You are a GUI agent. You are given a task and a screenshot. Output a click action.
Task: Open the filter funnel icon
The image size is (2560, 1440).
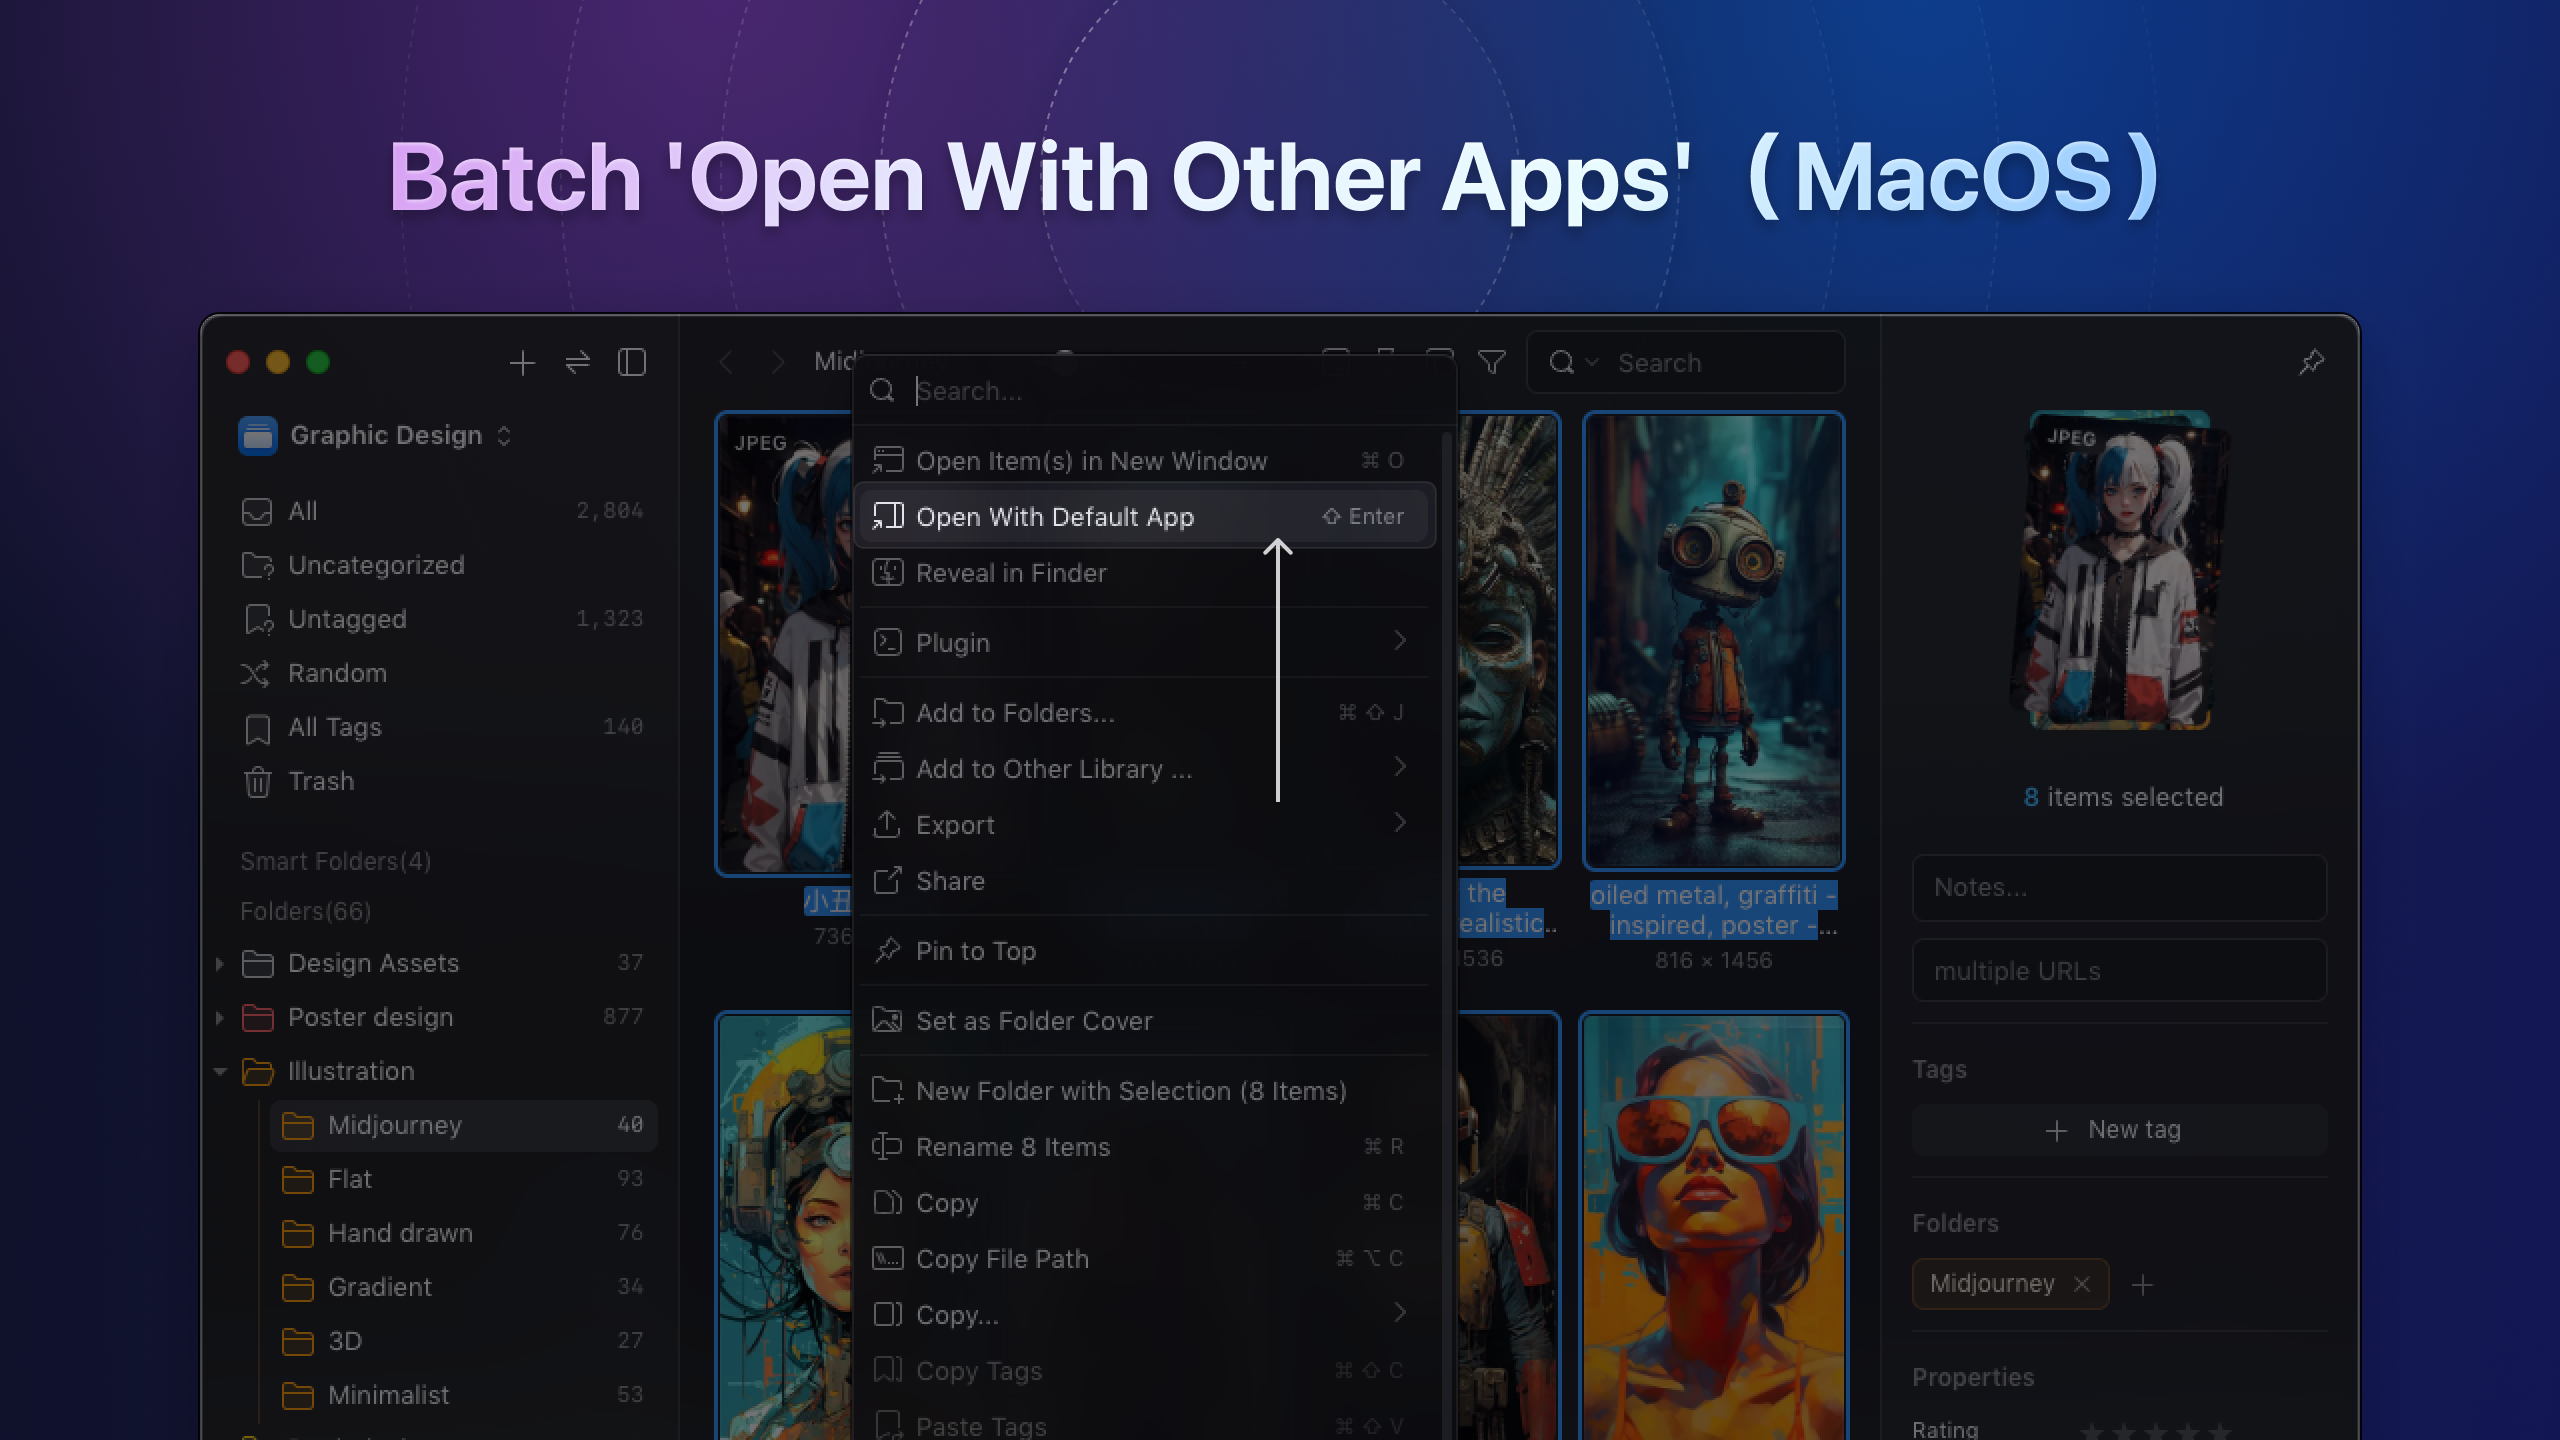1490,362
